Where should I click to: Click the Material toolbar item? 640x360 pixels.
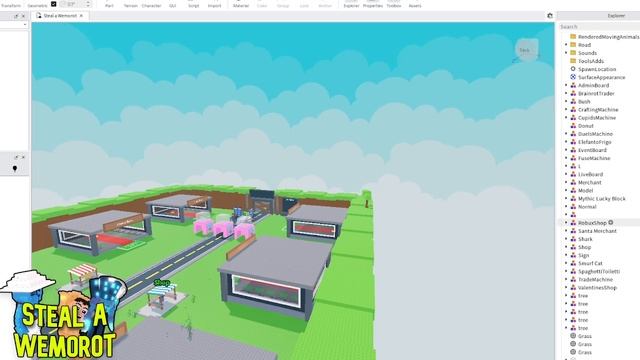241,6
